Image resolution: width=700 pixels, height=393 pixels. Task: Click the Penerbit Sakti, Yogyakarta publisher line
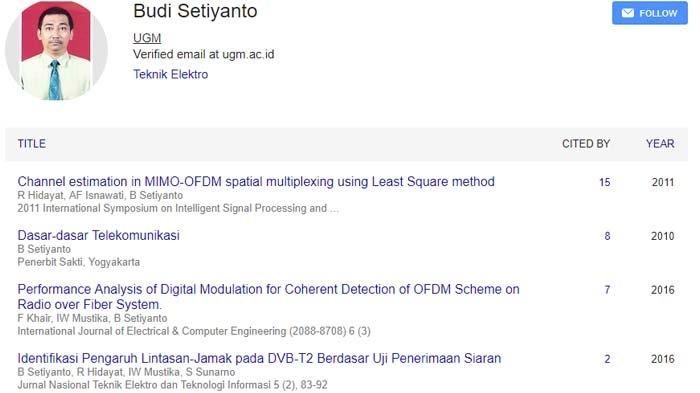pos(79,262)
